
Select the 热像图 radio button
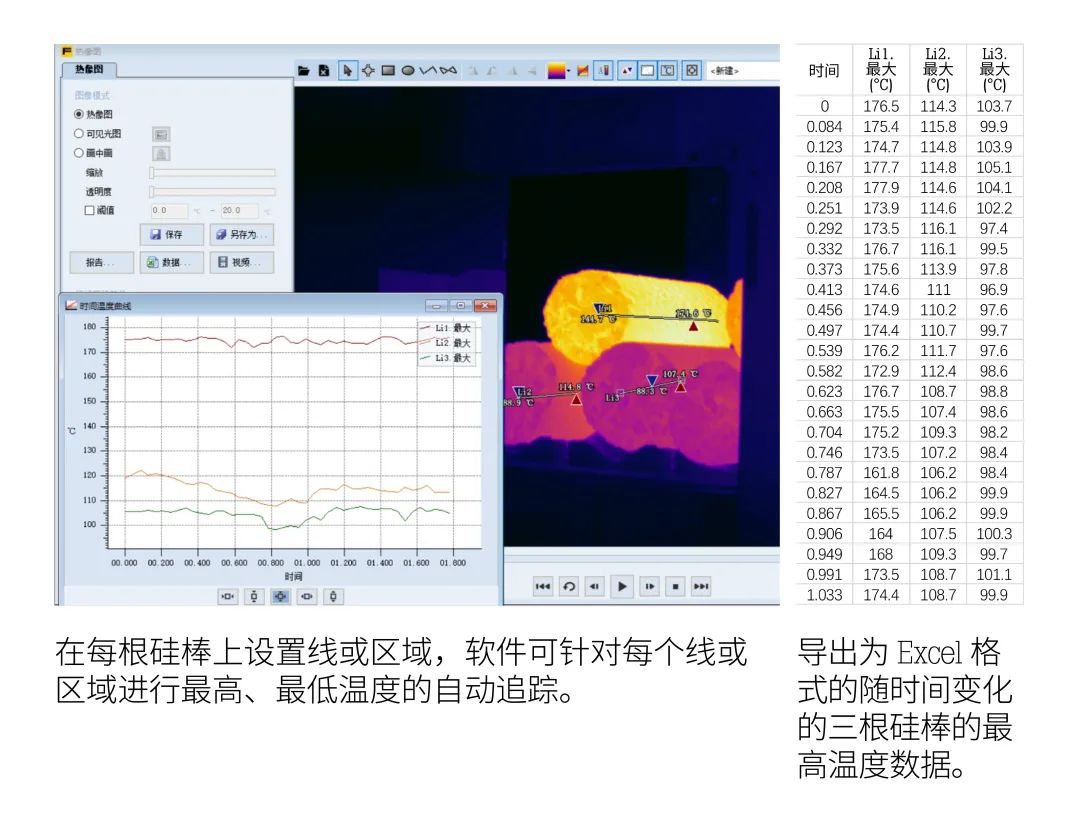click(79, 115)
